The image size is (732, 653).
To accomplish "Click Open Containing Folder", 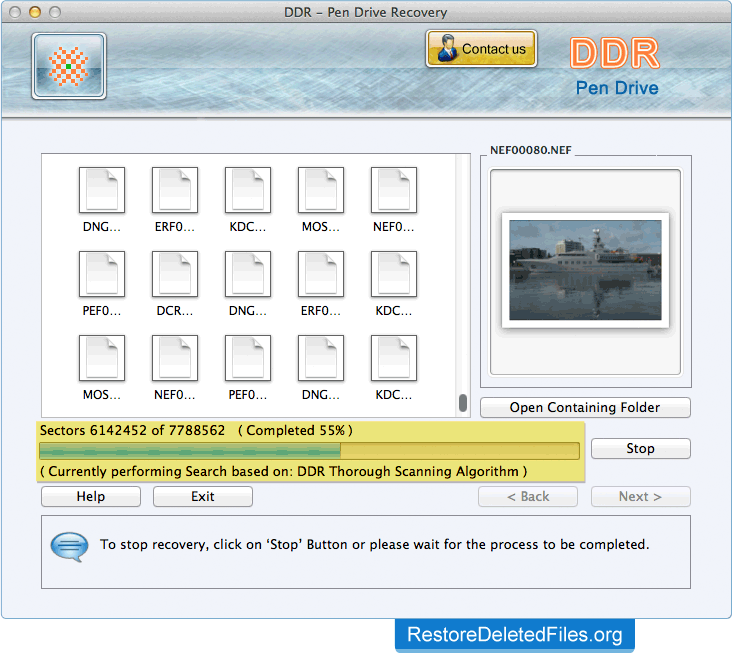I will (585, 407).
